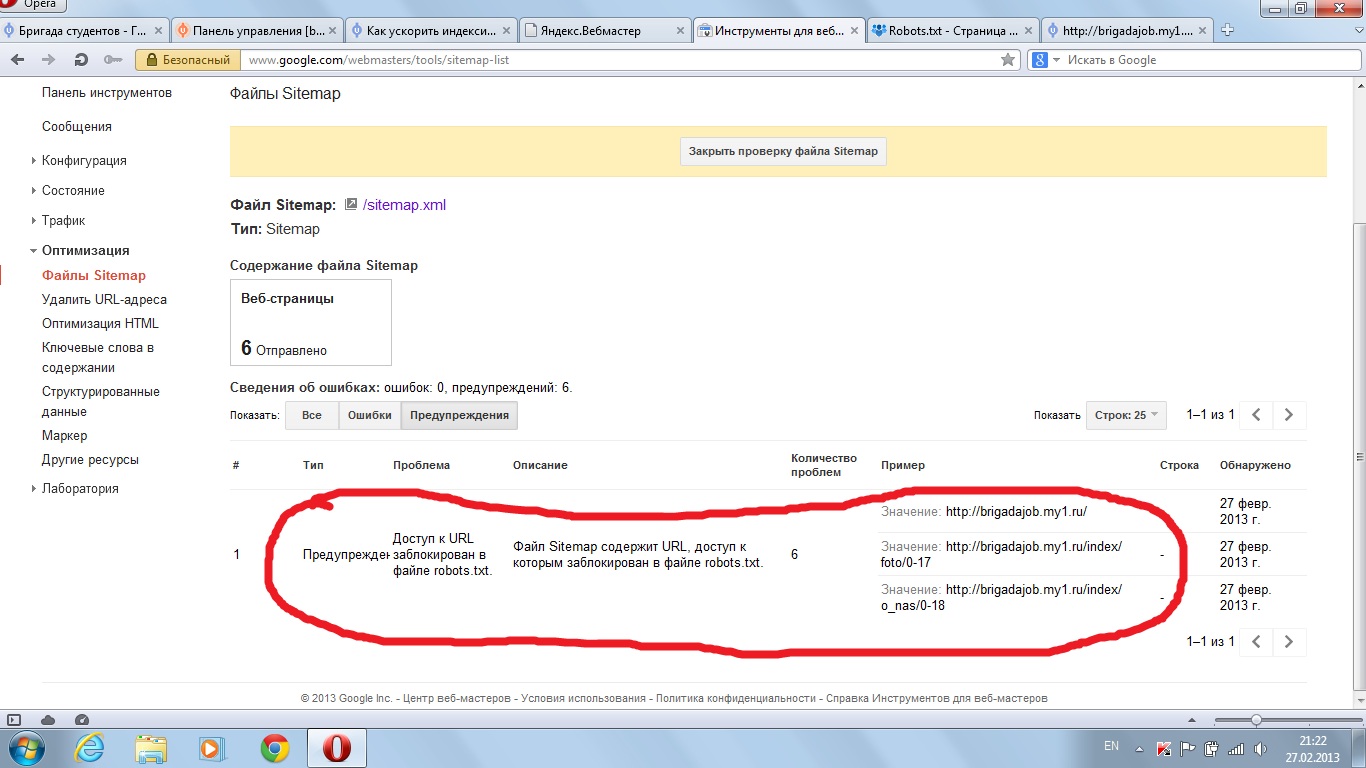Click the Opera password wand key icon

[x=112, y=60]
